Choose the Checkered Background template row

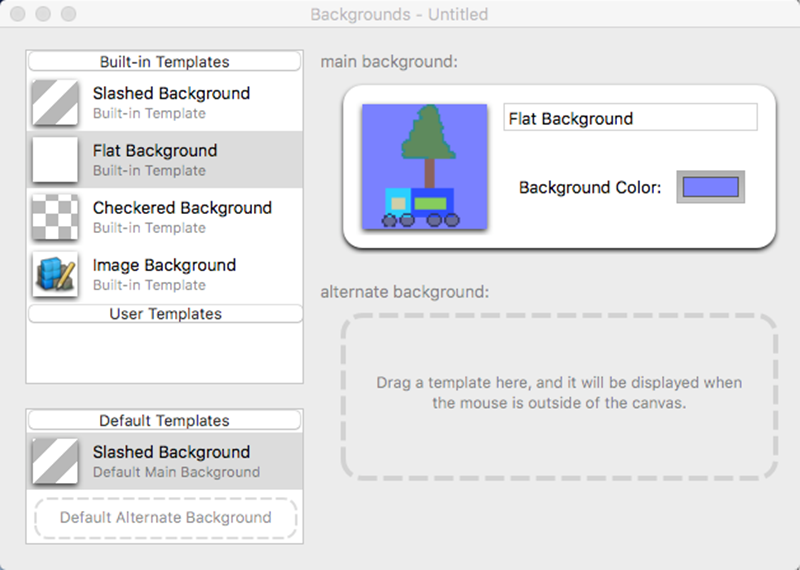[x=180, y=217]
